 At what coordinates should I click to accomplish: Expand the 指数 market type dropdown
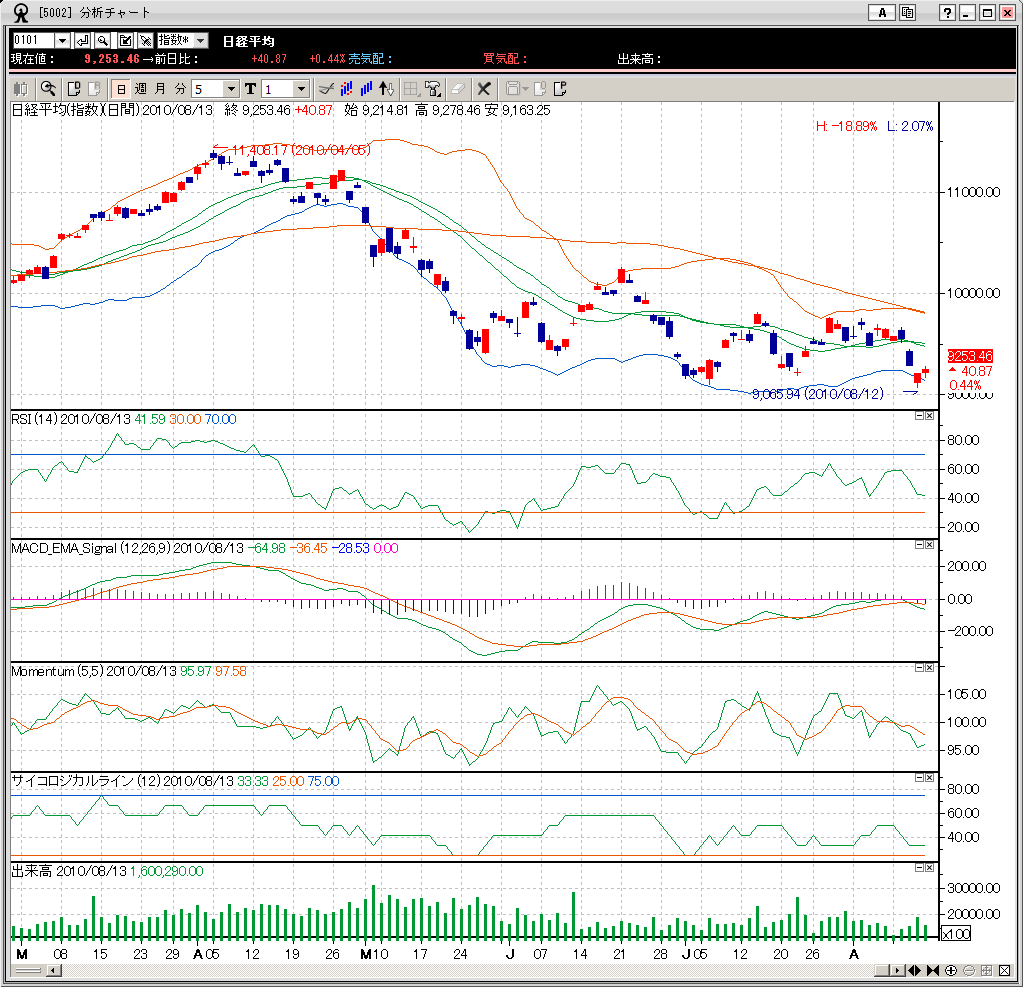pyautogui.click(x=200, y=40)
